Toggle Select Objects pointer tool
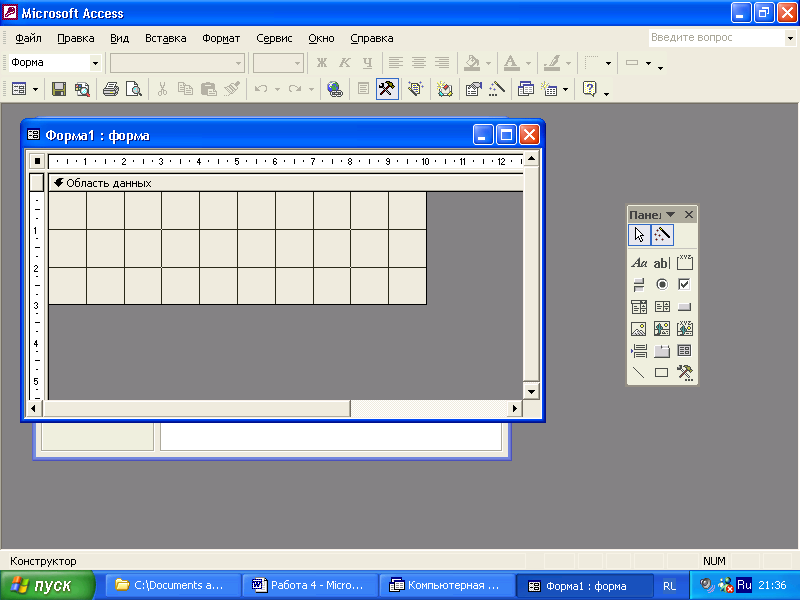 click(639, 235)
